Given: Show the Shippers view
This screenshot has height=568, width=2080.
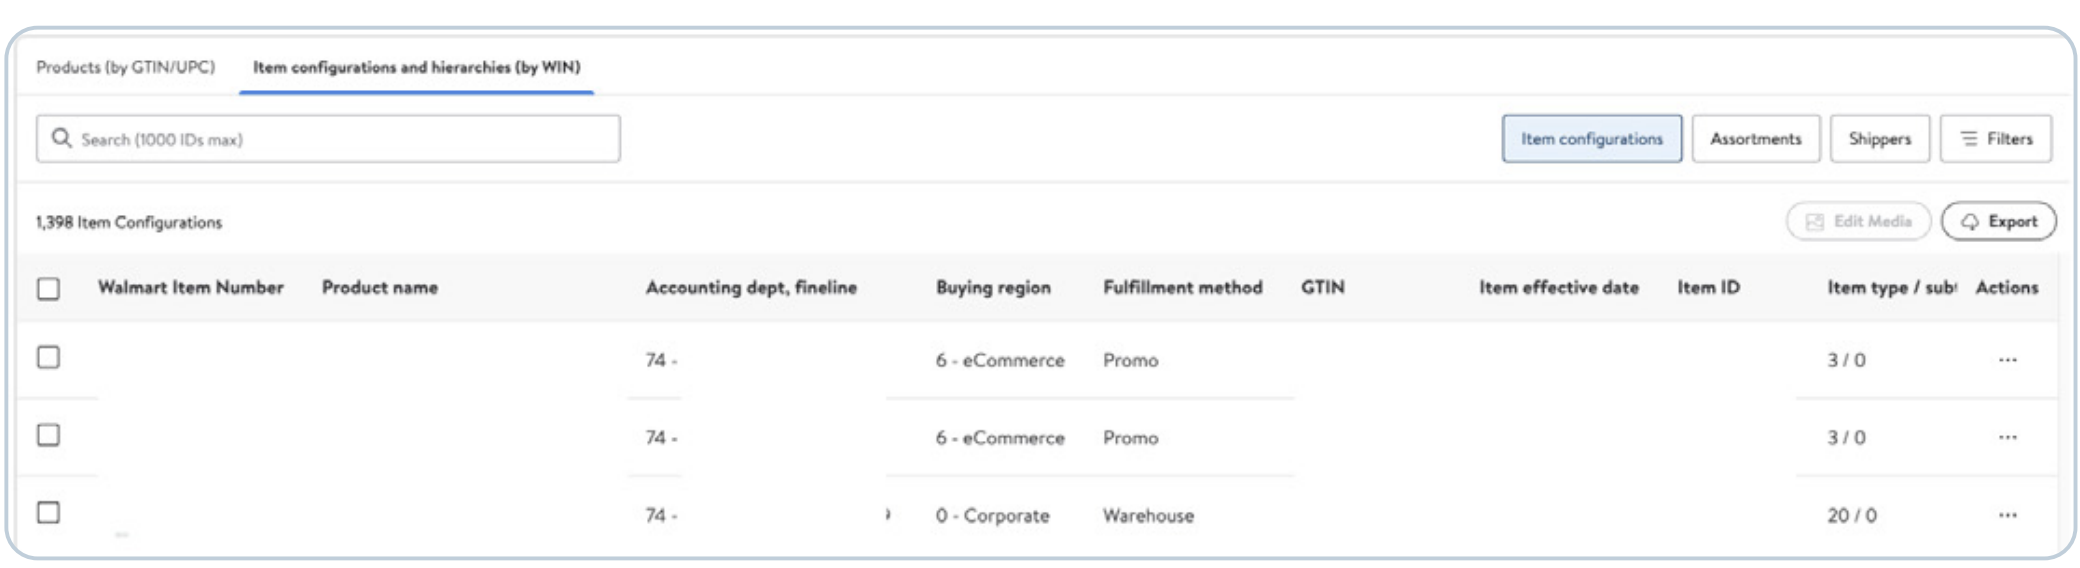Looking at the screenshot, I should point(1880,139).
